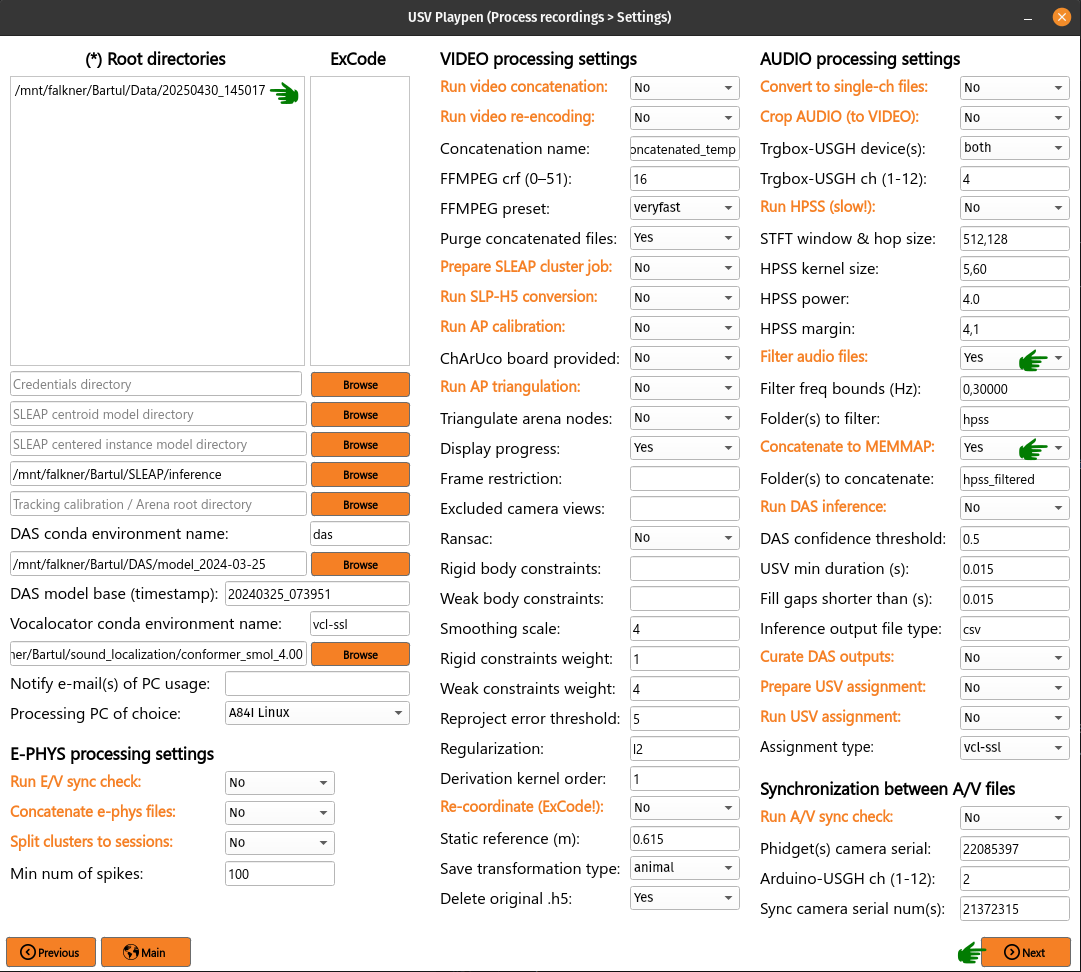Viewport: 1081px width, 972px height.
Task: Return to Main with the globe button
Action: 145,952
